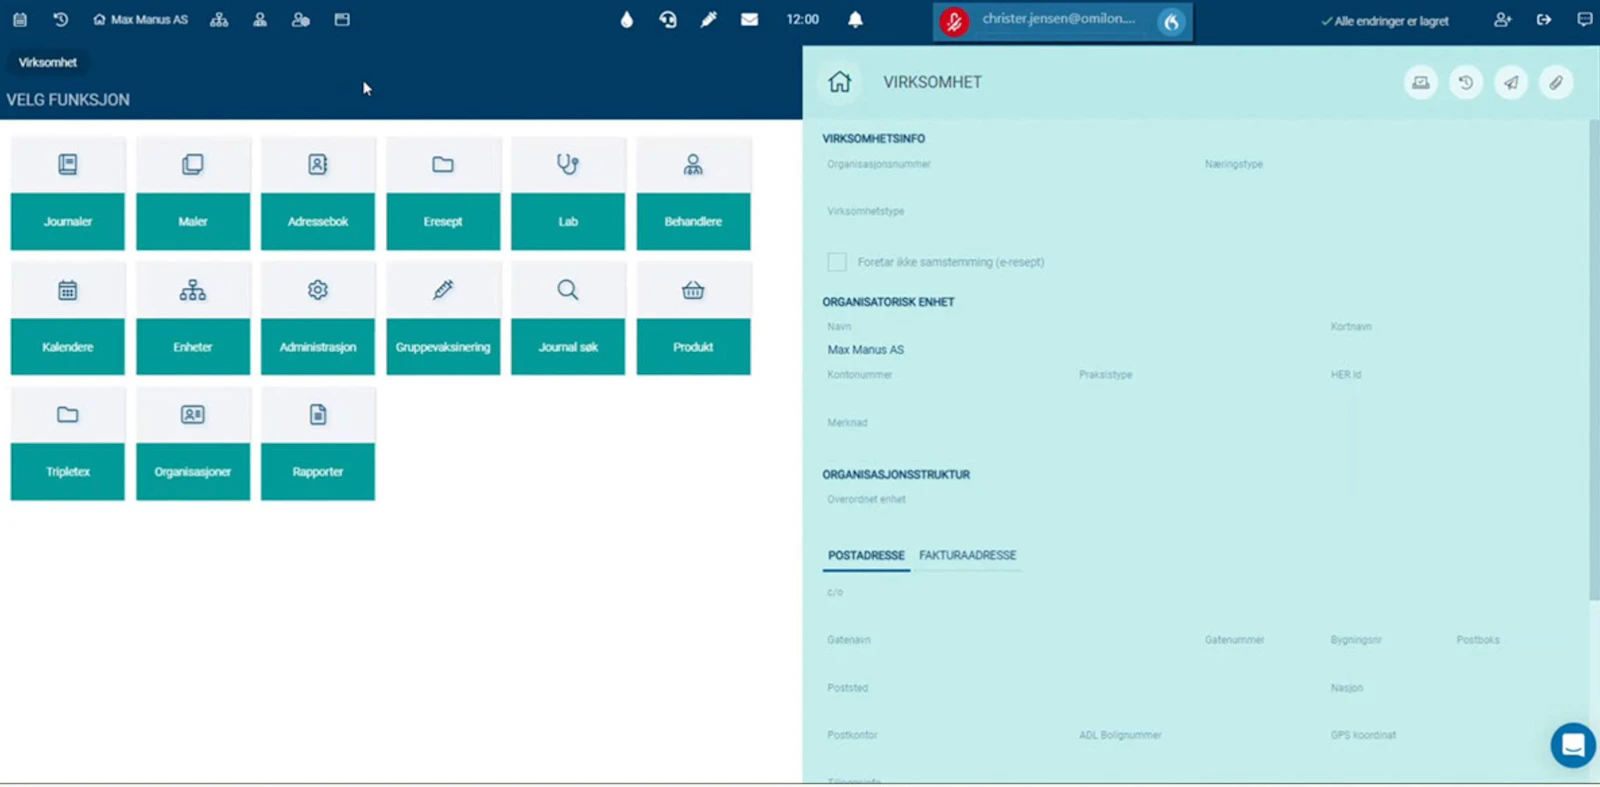Check Foretar ikke samstemming (e-resept) checkbox
The image size is (1600, 787).
[x=837, y=262]
